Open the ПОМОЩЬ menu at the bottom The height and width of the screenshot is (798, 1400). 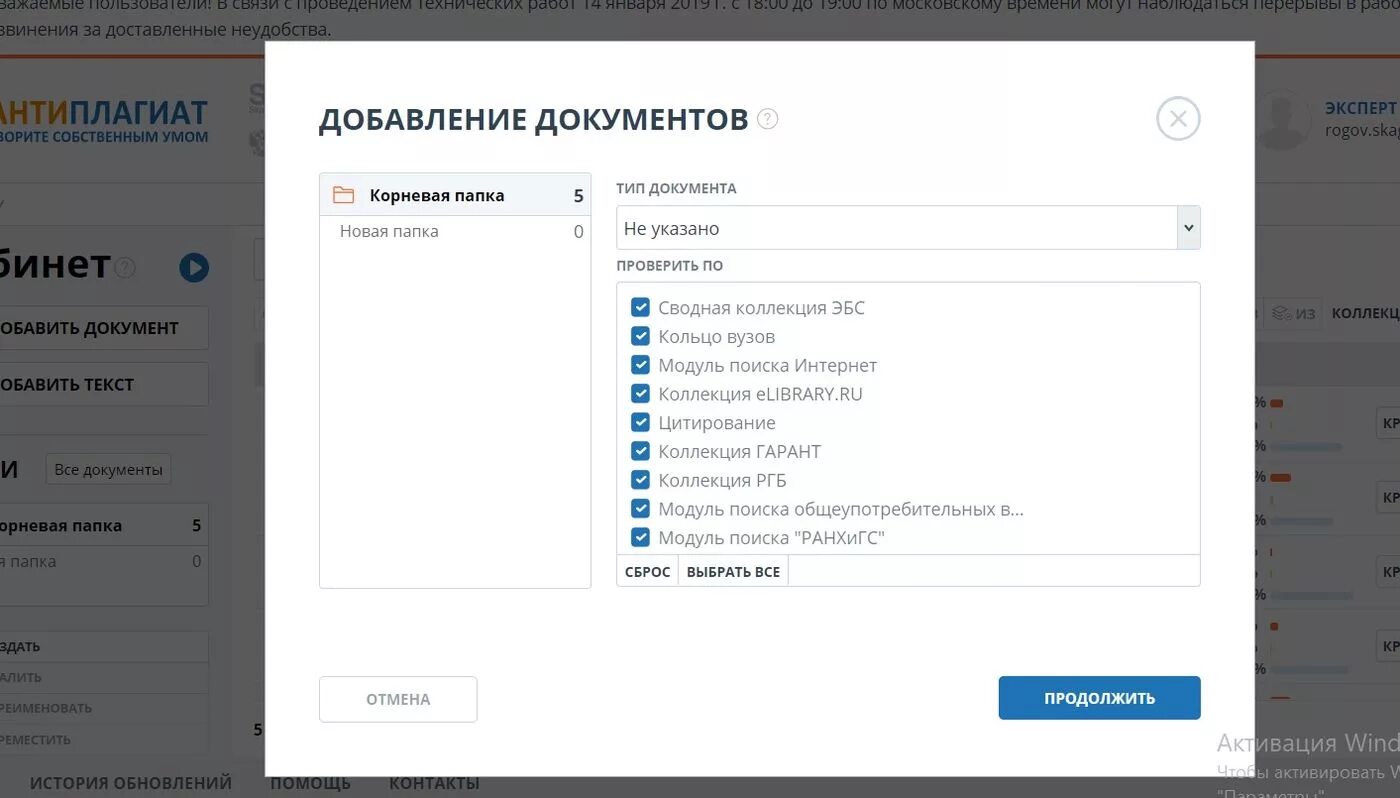[310, 783]
